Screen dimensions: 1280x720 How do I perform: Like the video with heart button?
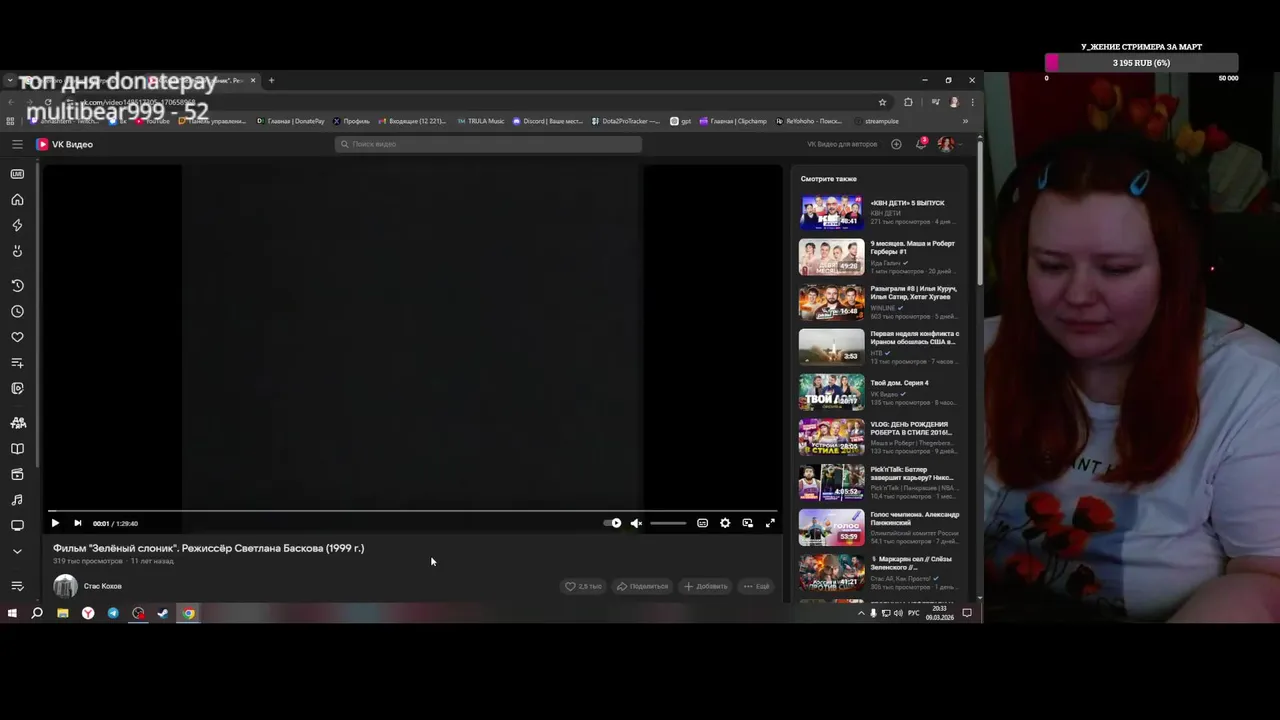pyautogui.click(x=583, y=586)
